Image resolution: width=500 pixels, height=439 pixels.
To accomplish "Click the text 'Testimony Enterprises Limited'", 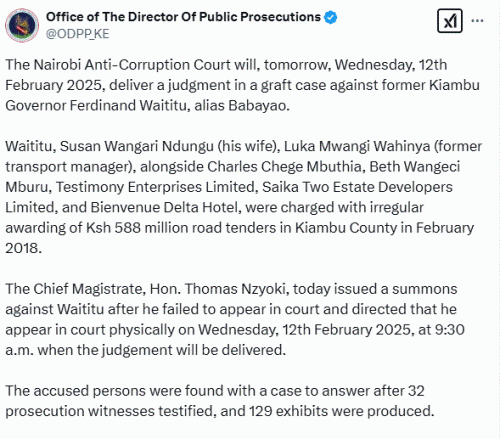I will [x=156, y=187].
